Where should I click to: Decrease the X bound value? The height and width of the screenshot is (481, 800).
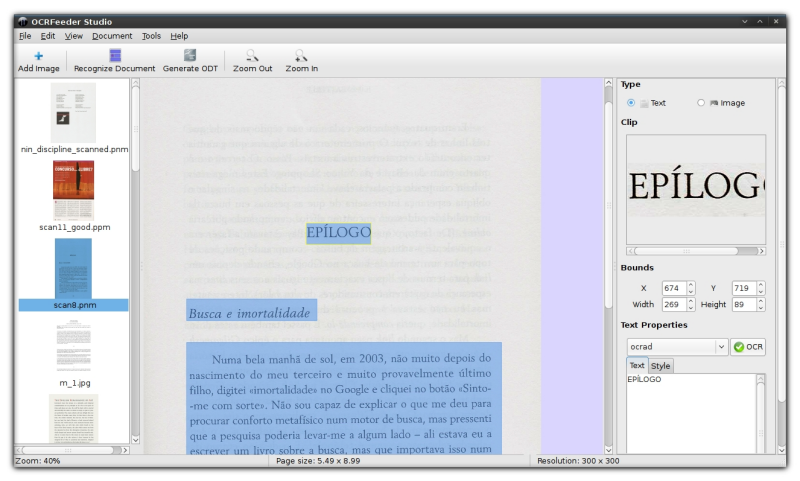(691, 292)
